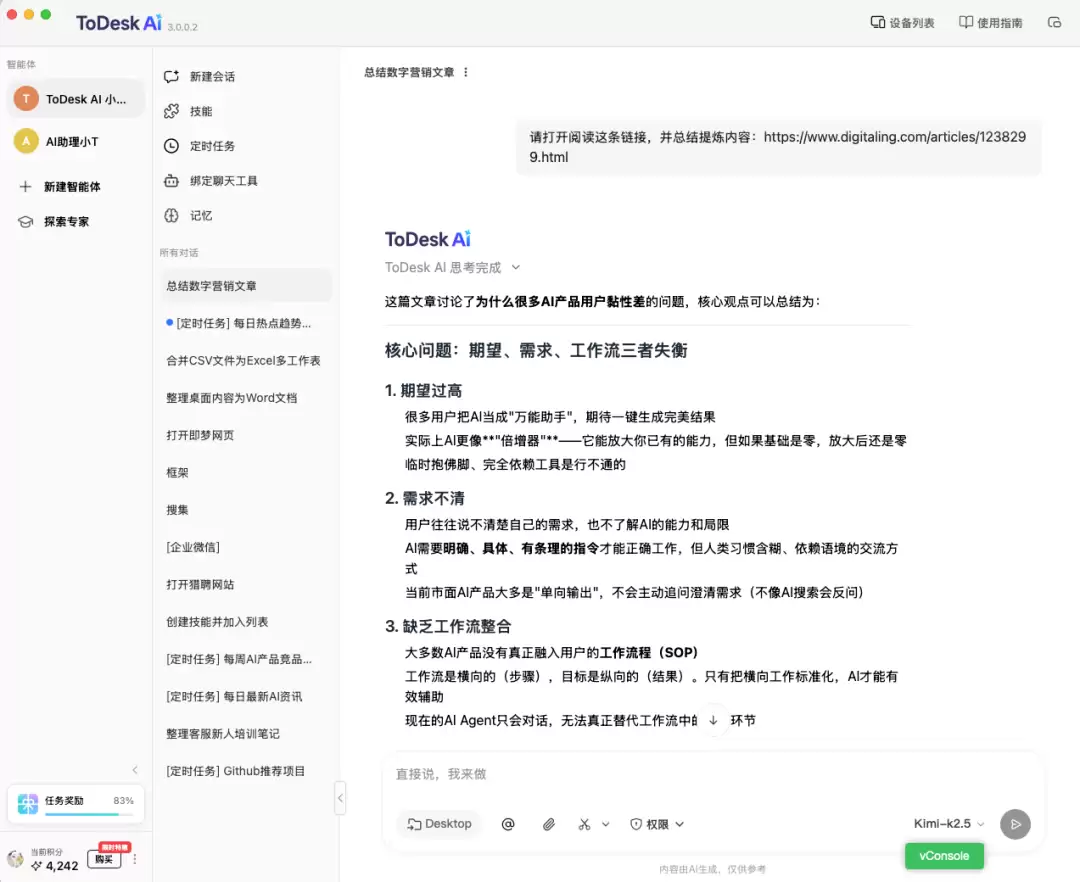
Task: Open 定时任务 scheduled tasks
Action: click(200, 146)
